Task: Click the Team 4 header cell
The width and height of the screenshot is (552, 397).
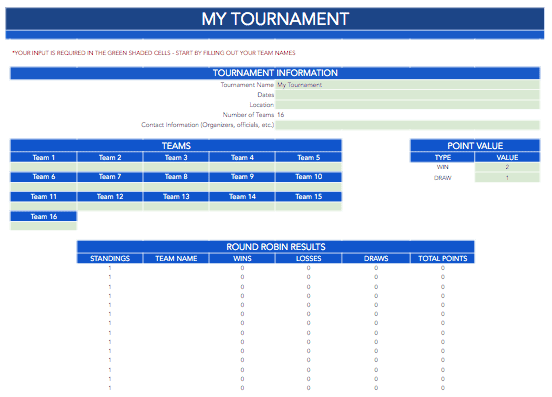Action: click(x=242, y=157)
